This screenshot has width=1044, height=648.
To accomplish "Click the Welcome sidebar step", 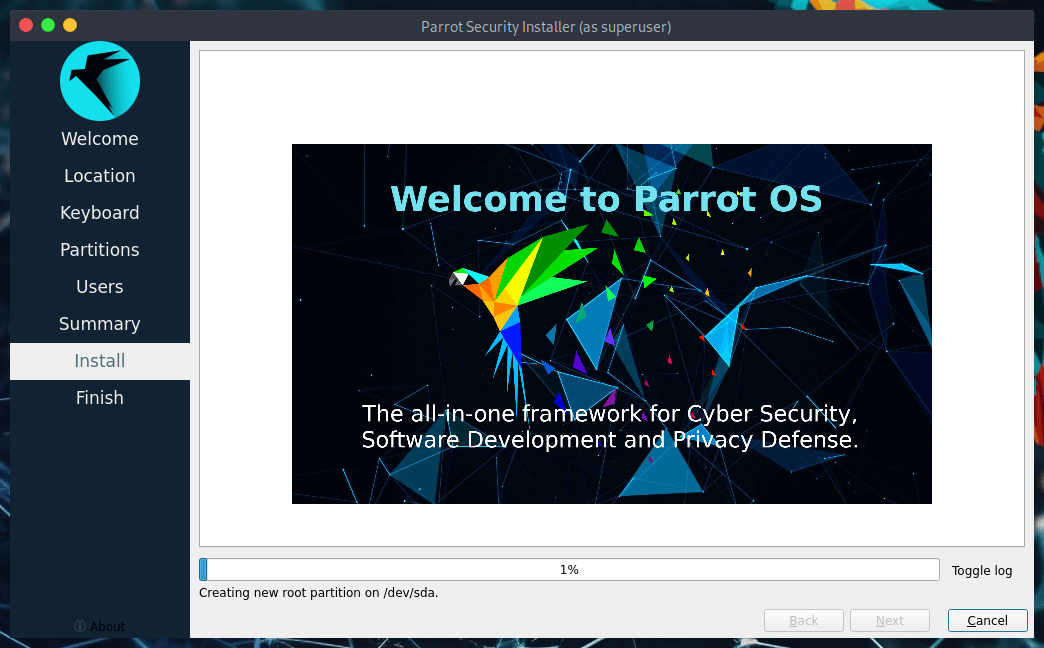I will click(99, 138).
